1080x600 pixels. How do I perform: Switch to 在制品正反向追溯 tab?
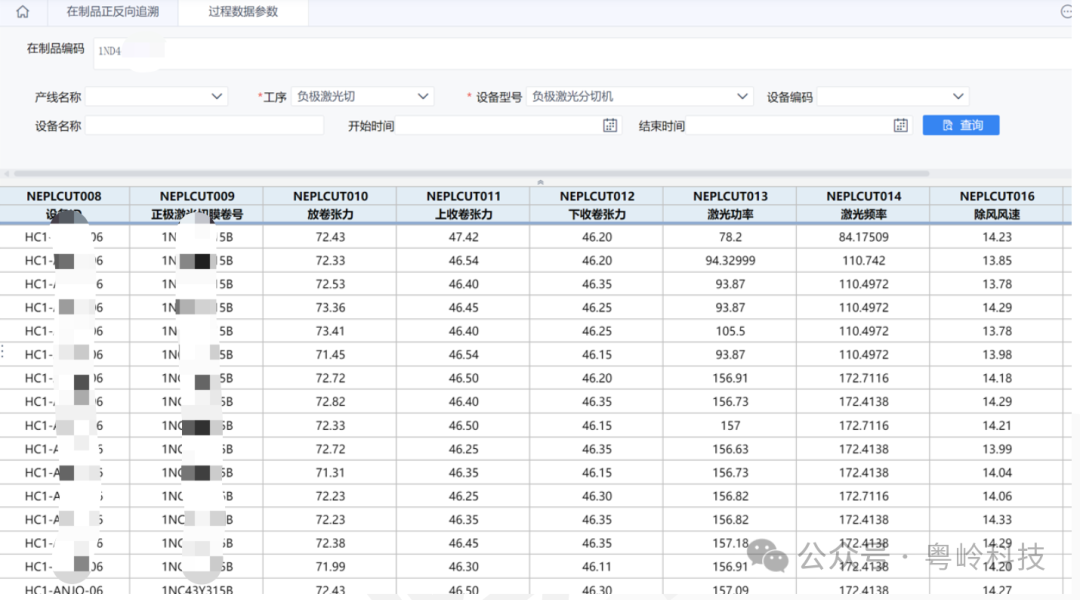click(112, 12)
